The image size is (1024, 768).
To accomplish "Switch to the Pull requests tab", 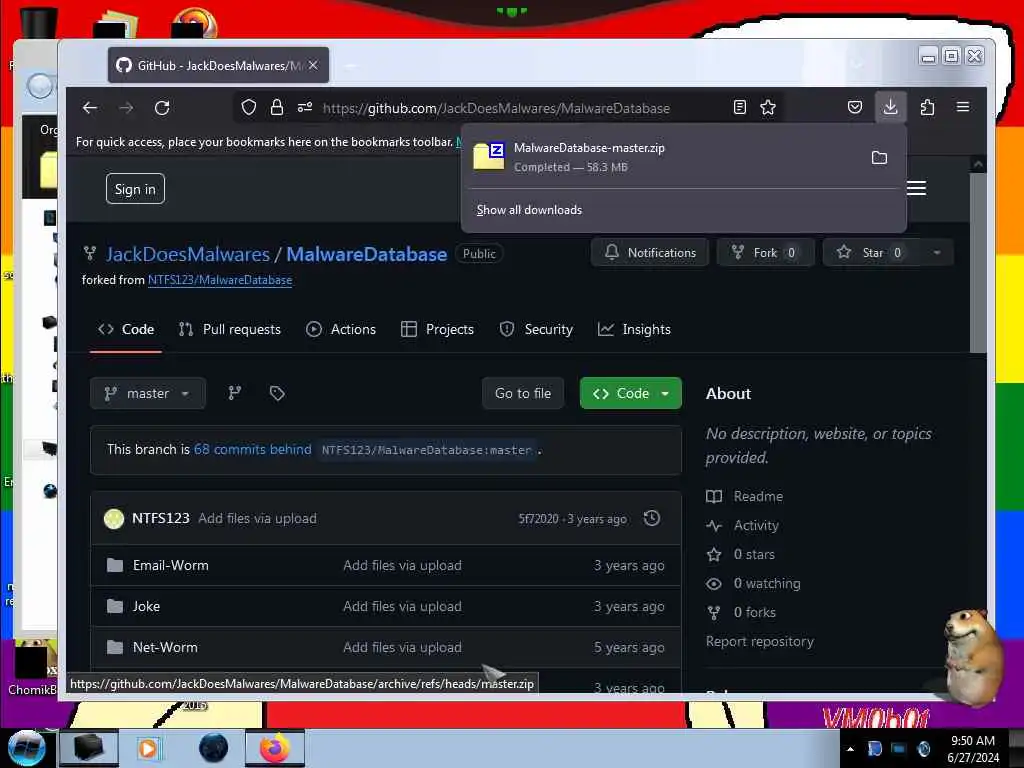I will 230,329.
